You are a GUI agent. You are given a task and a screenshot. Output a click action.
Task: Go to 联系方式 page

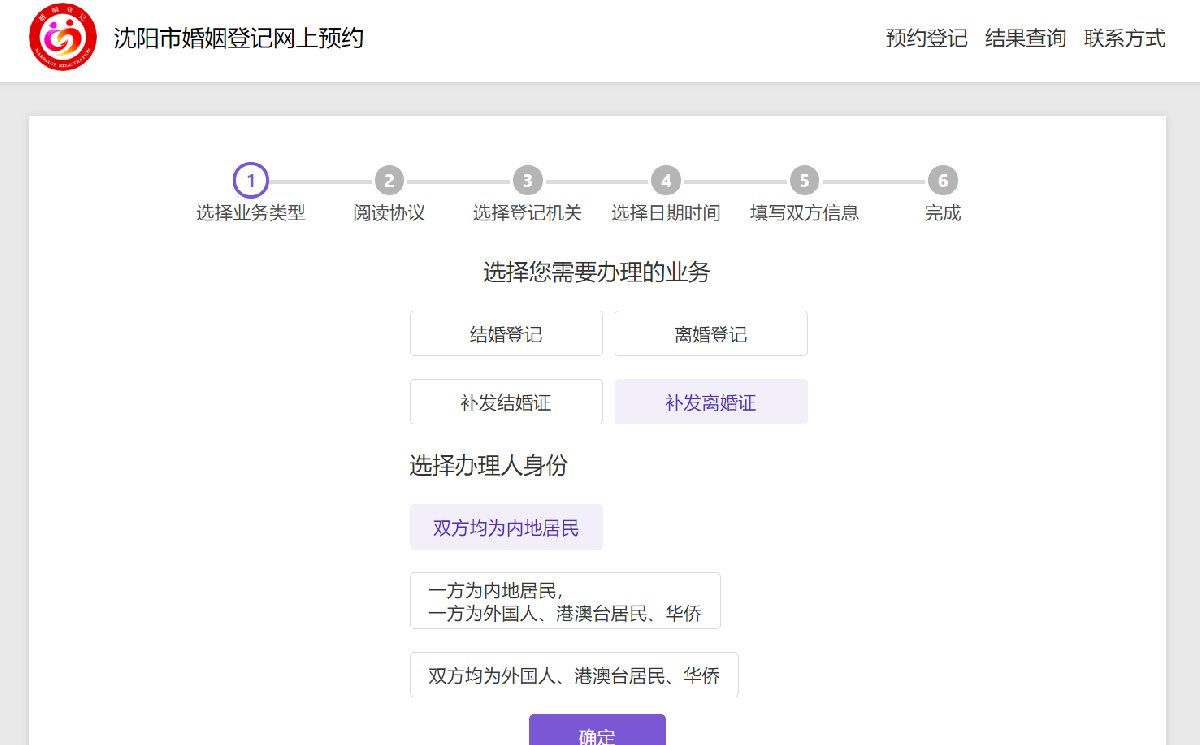[1124, 39]
